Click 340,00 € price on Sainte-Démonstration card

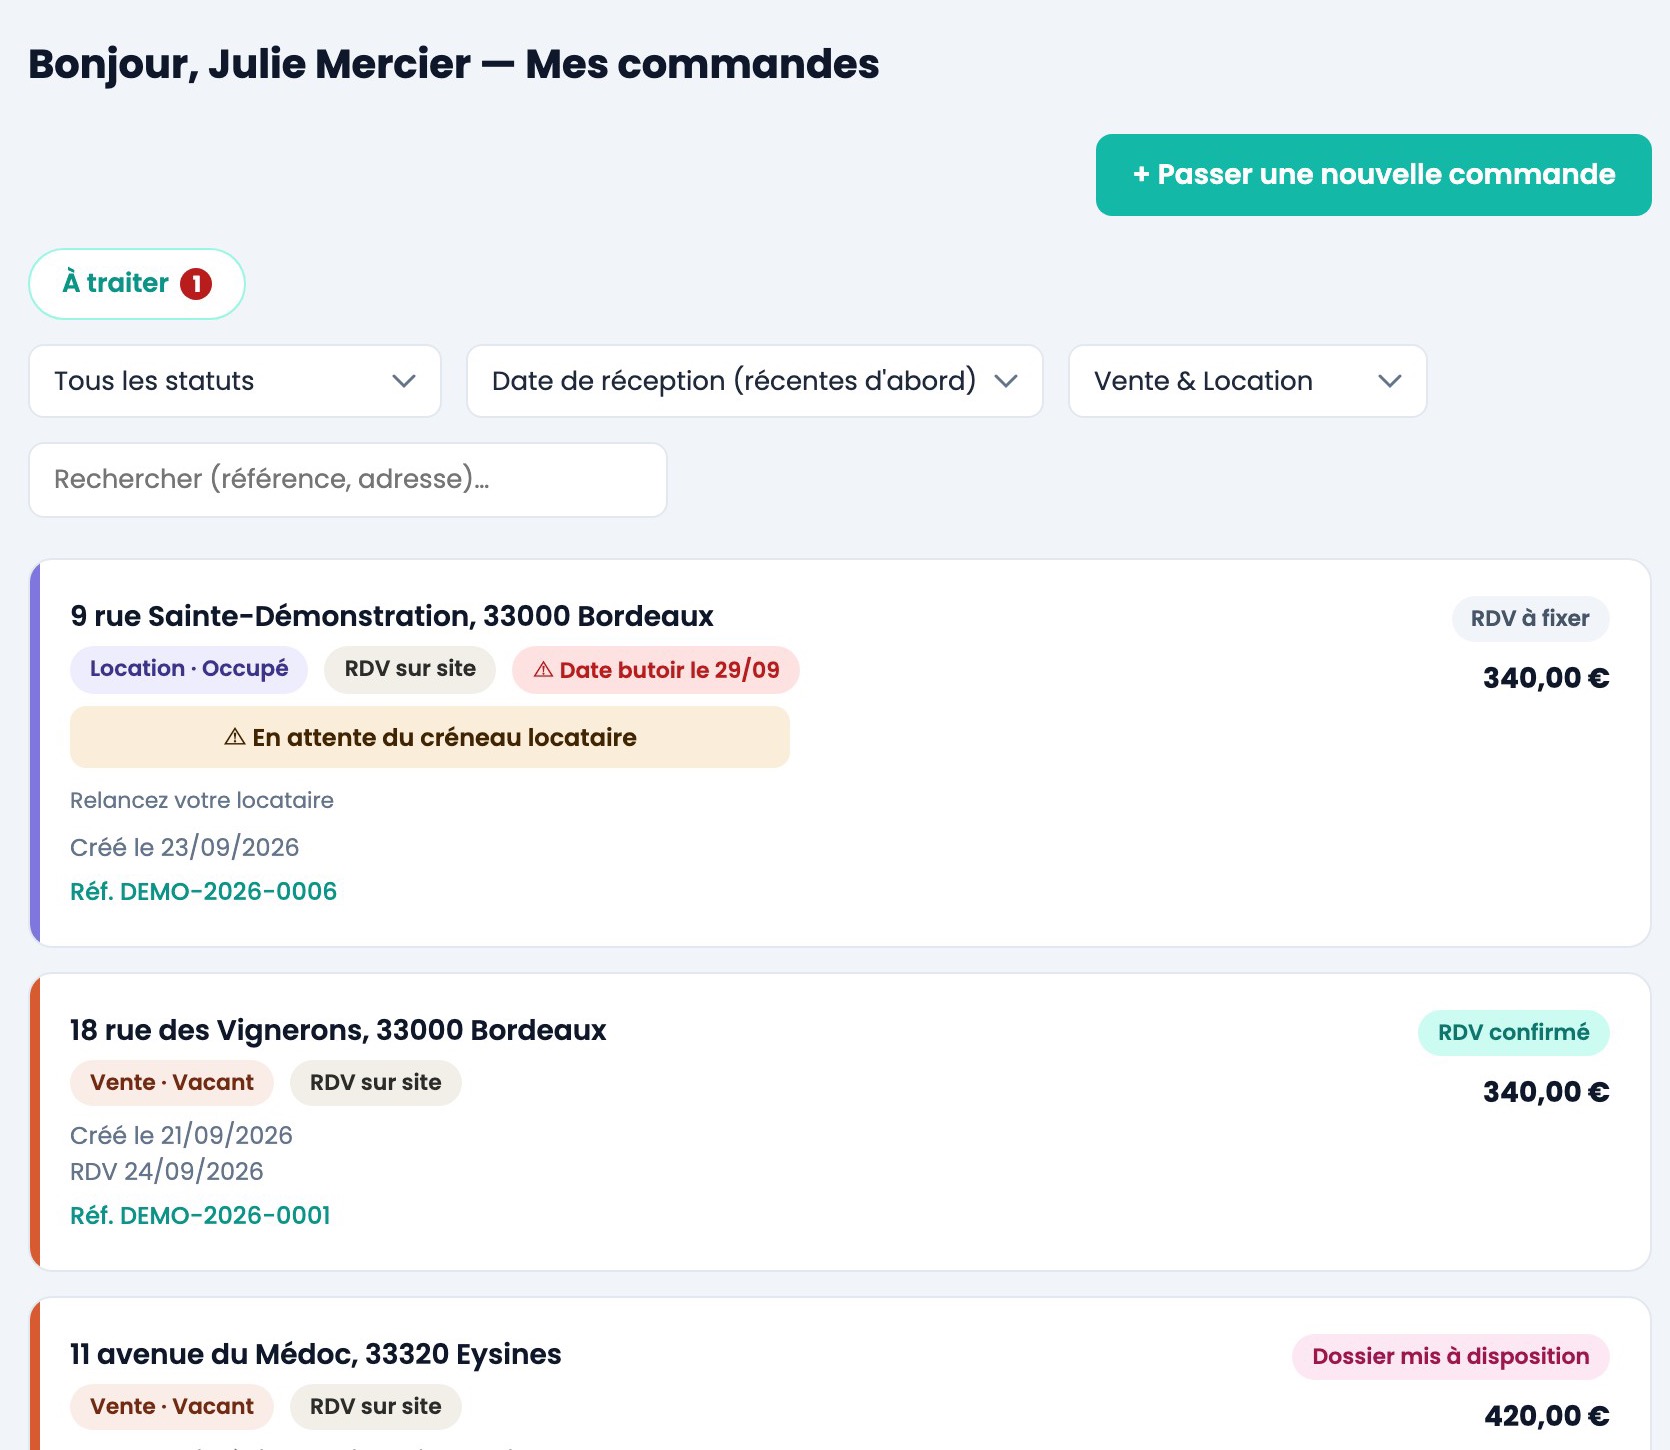[1546, 678]
